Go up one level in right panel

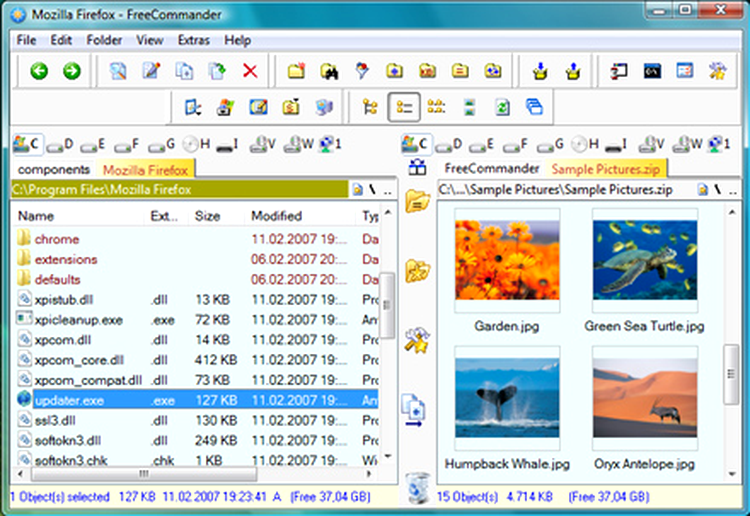(732, 191)
